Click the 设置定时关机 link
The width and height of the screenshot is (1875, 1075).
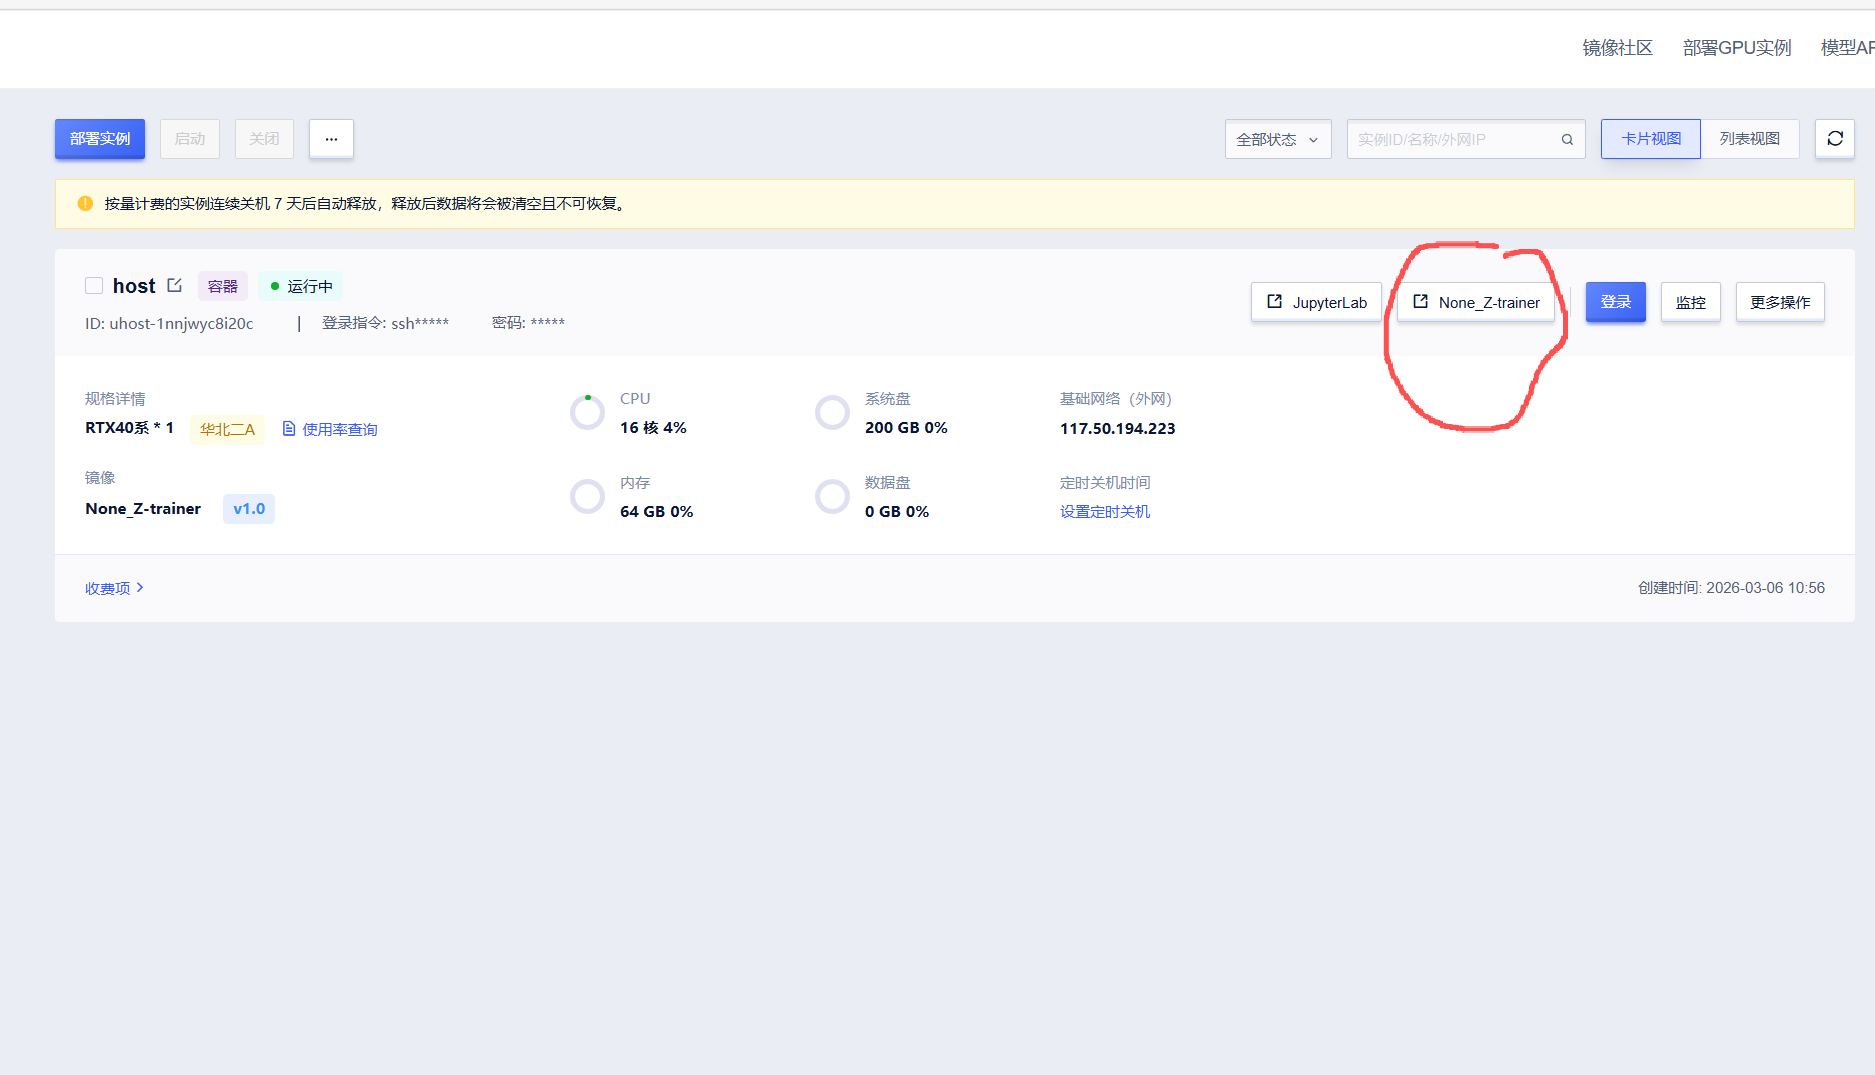[1104, 512]
